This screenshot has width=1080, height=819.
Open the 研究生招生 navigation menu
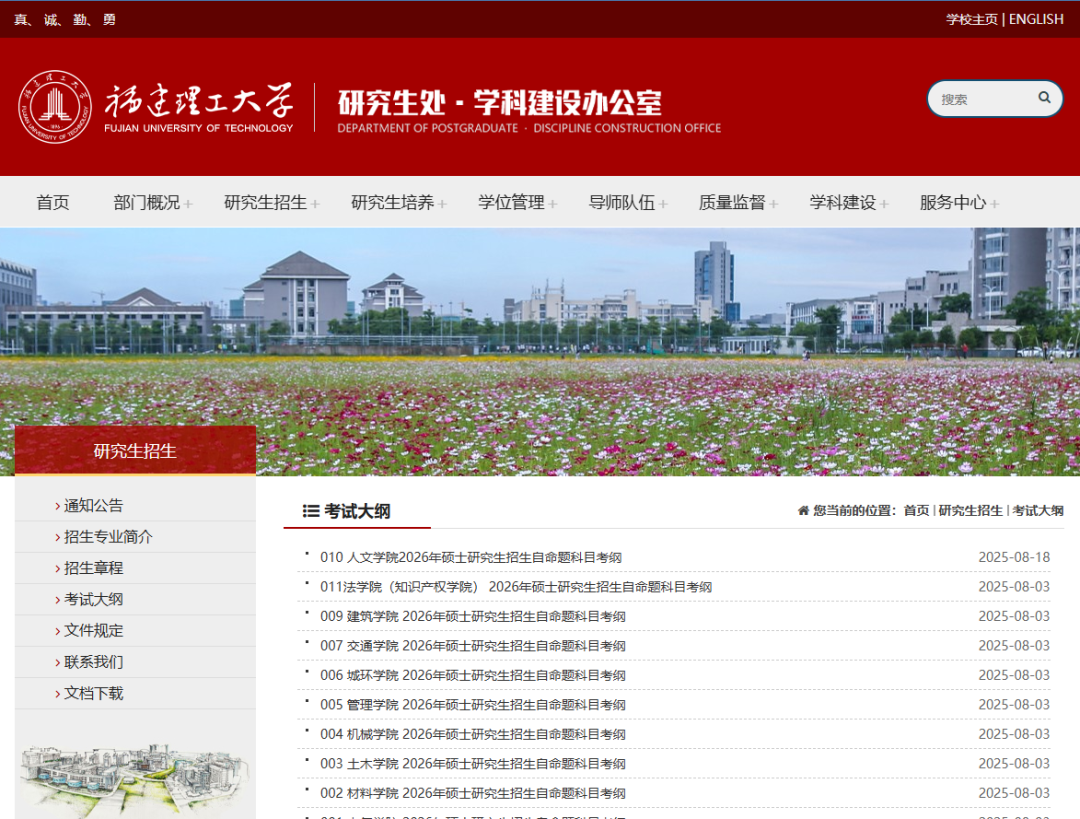265,203
